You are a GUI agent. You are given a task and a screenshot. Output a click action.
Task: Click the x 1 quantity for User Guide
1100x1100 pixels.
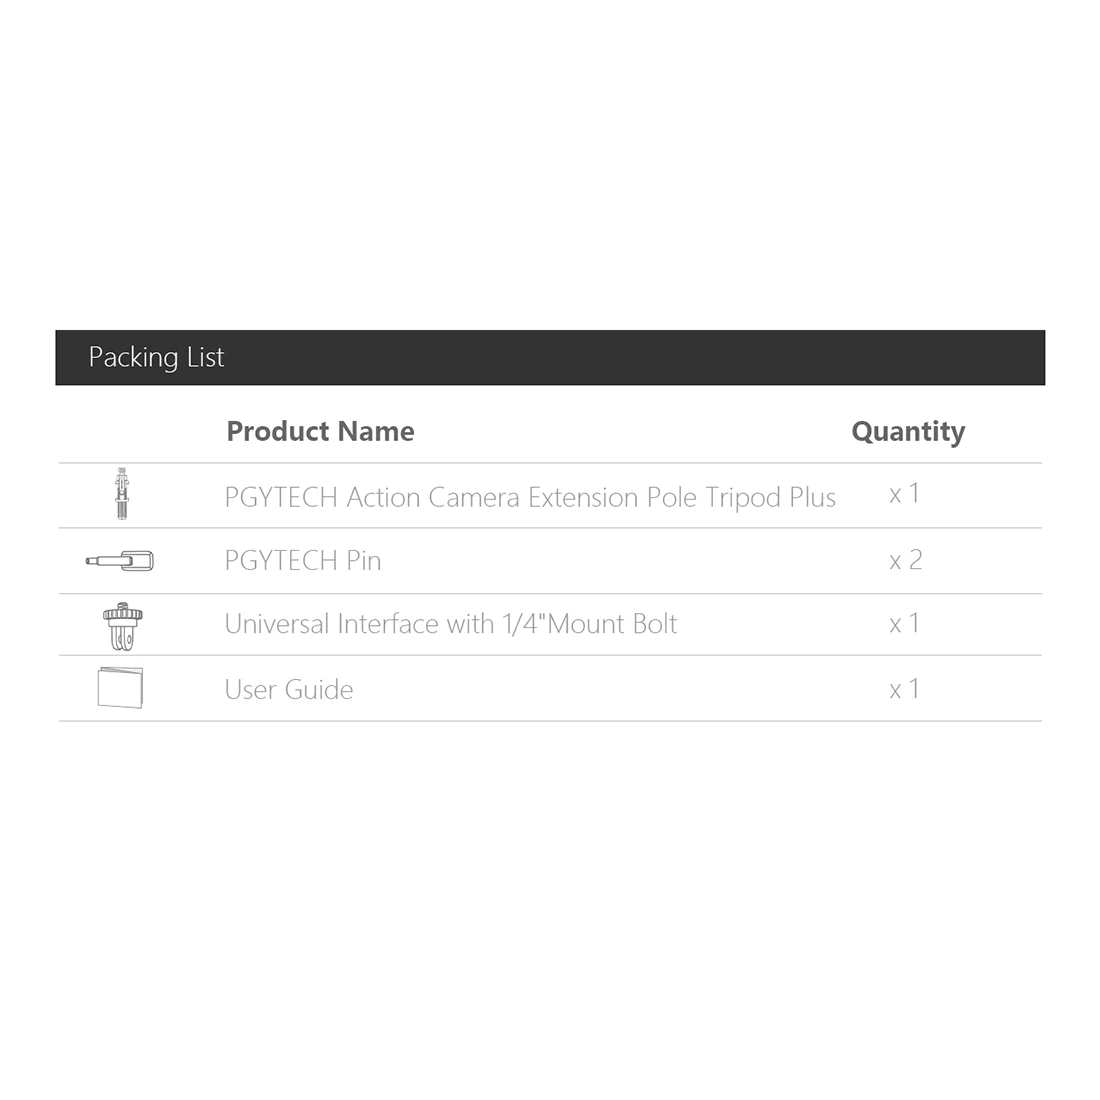(905, 689)
